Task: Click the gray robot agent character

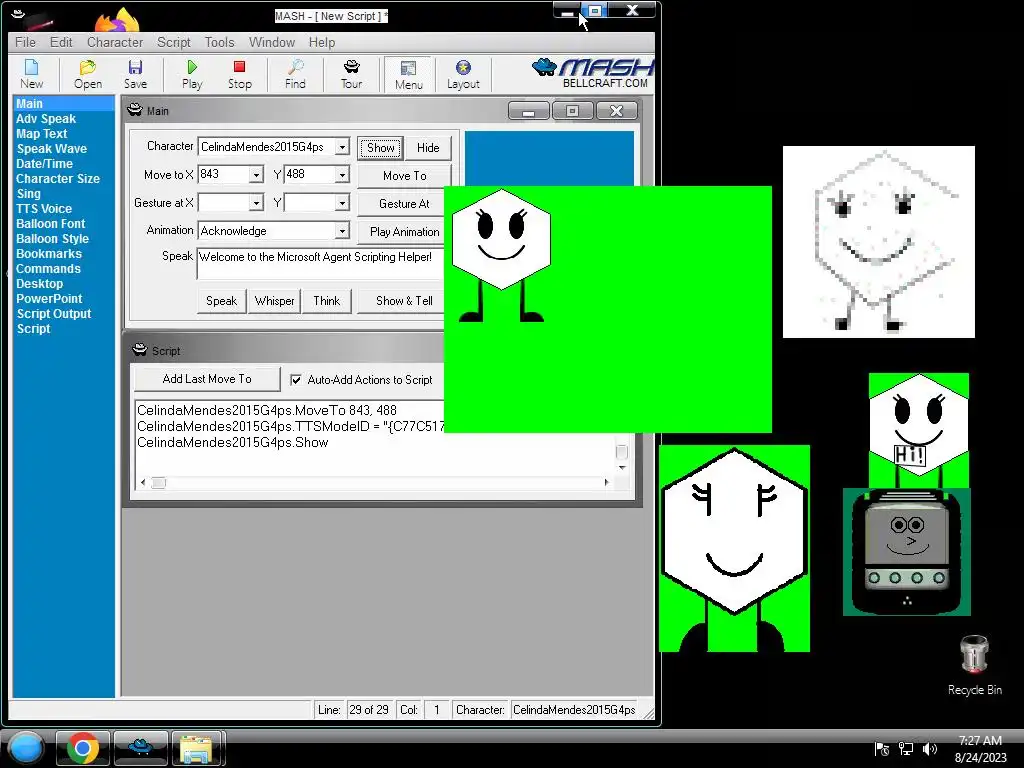Action: click(x=906, y=552)
